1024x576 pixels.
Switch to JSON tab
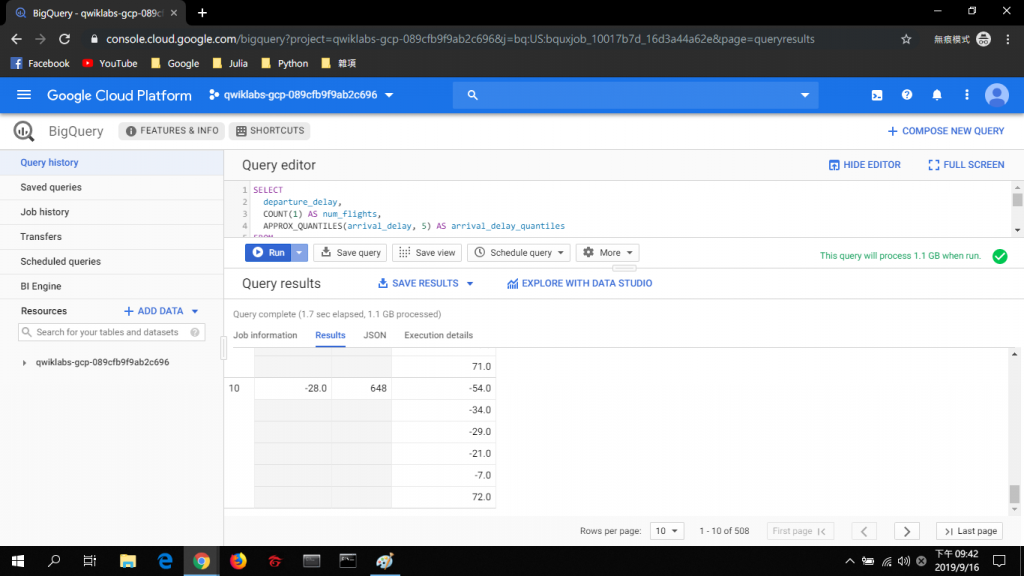tap(375, 335)
